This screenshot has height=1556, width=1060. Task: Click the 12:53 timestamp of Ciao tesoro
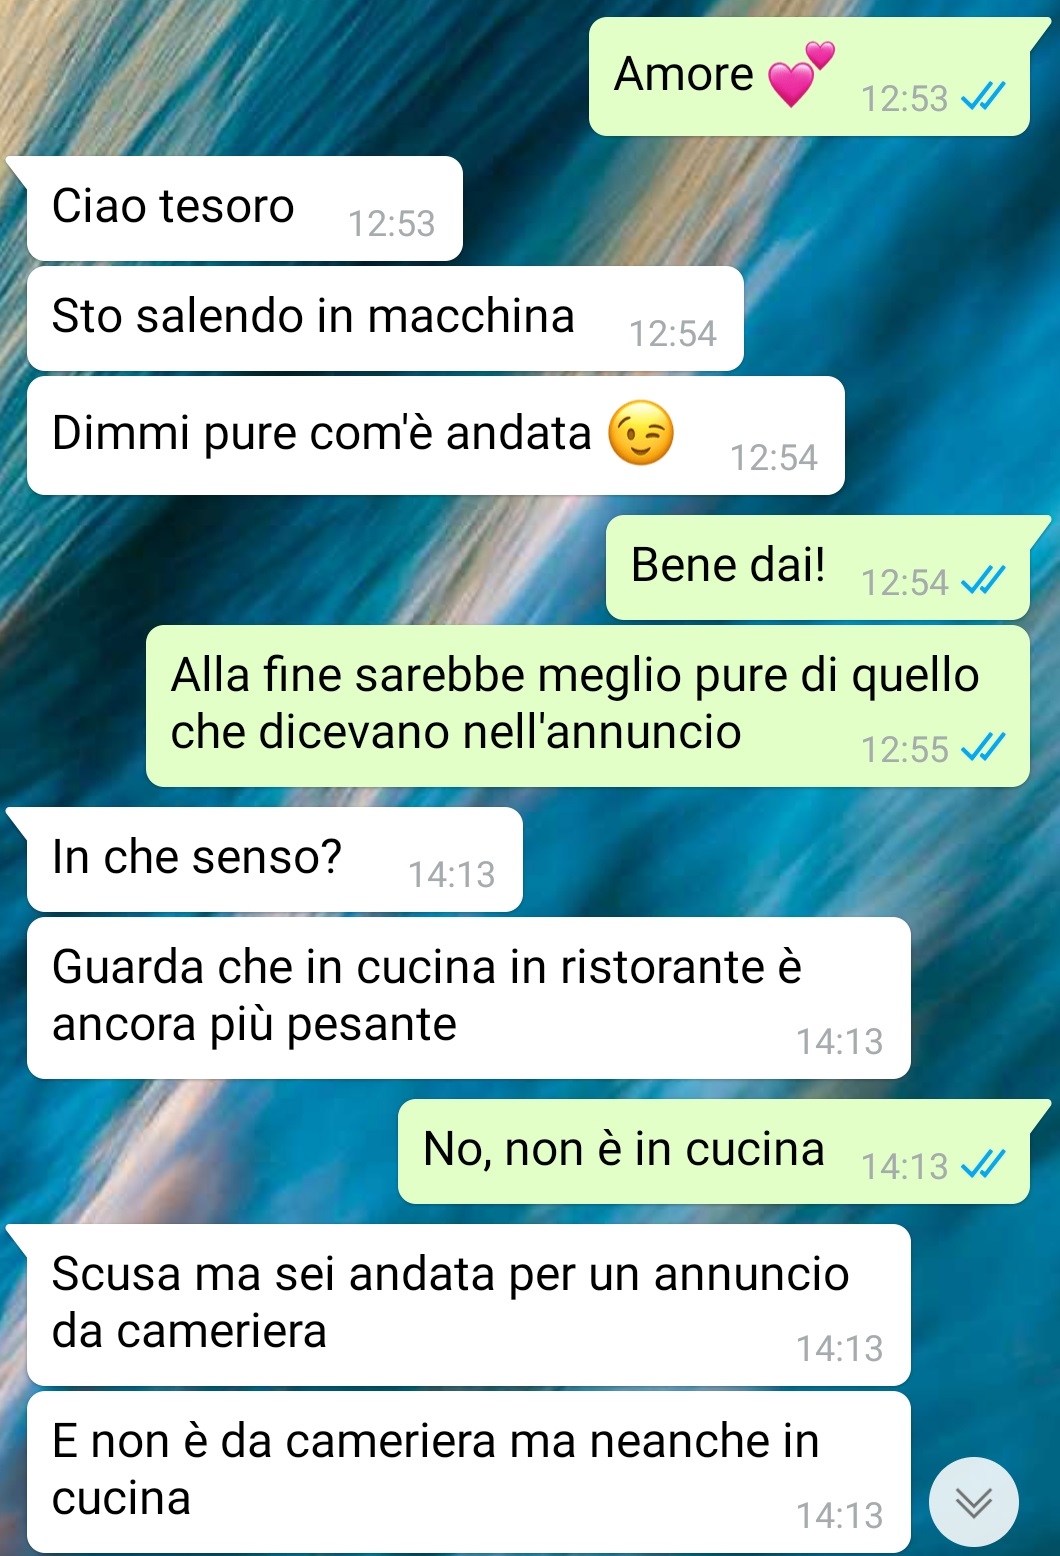click(391, 224)
